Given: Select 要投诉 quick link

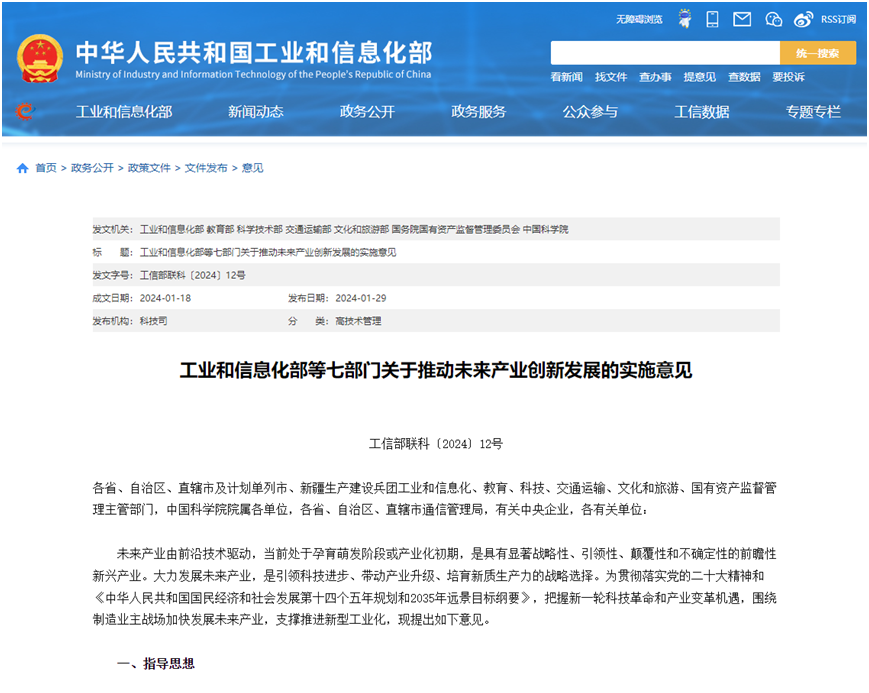Looking at the screenshot, I should pyautogui.click(x=788, y=77).
